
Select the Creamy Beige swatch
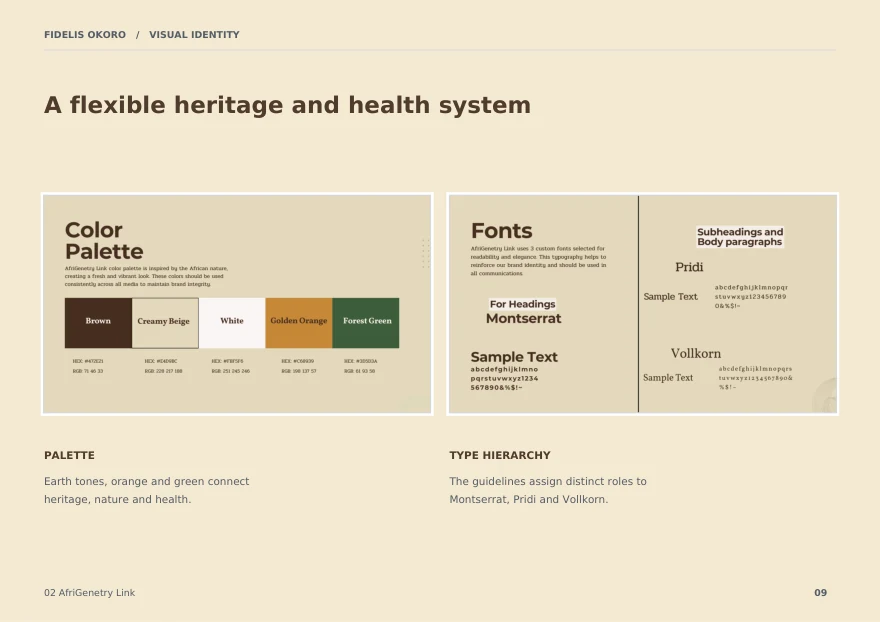(x=165, y=323)
